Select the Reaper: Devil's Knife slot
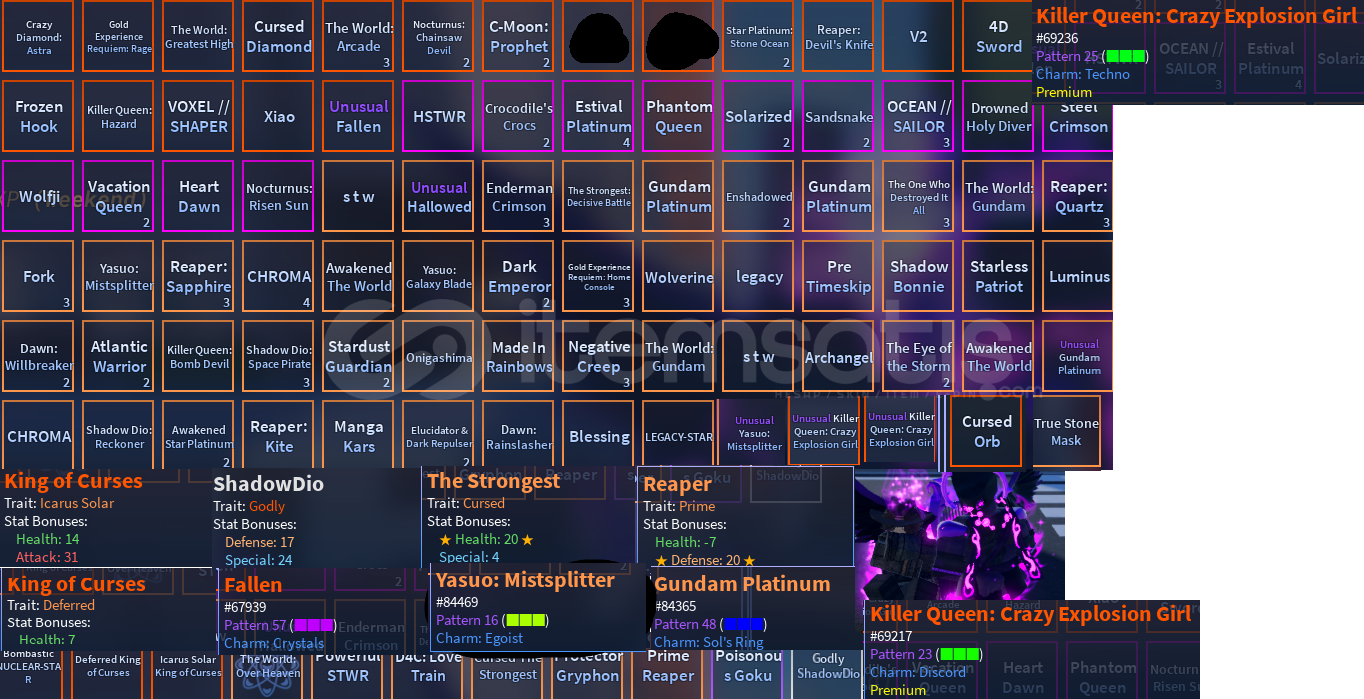Screen dimensions: 1364x699 point(839,36)
